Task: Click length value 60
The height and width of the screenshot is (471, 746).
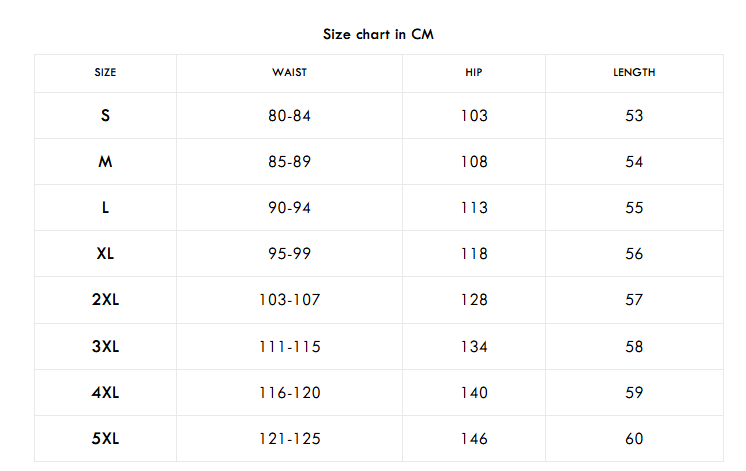Action: click(x=634, y=439)
